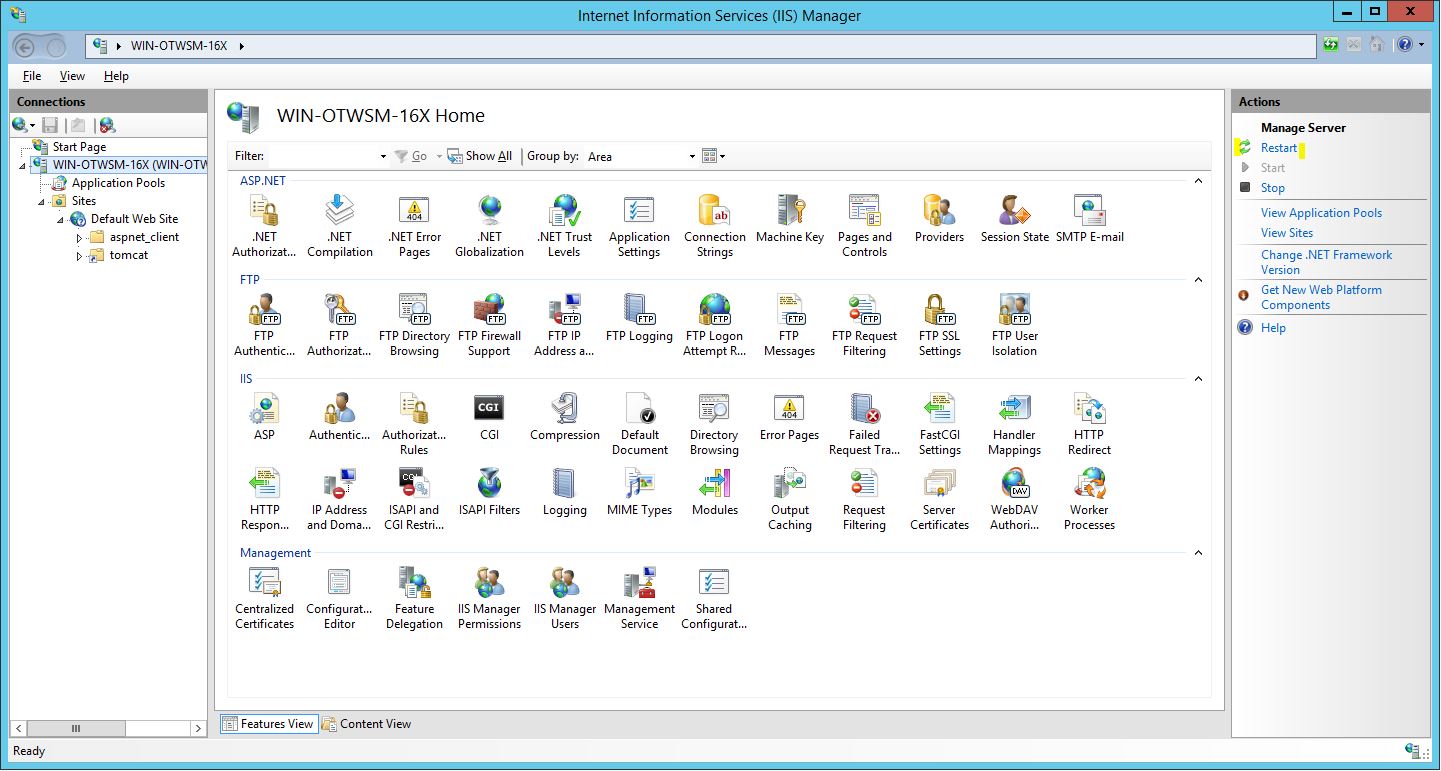Image resolution: width=1441 pixels, height=771 pixels.
Task: Open the View menu
Action: pyautogui.click(x=72, y=76)
